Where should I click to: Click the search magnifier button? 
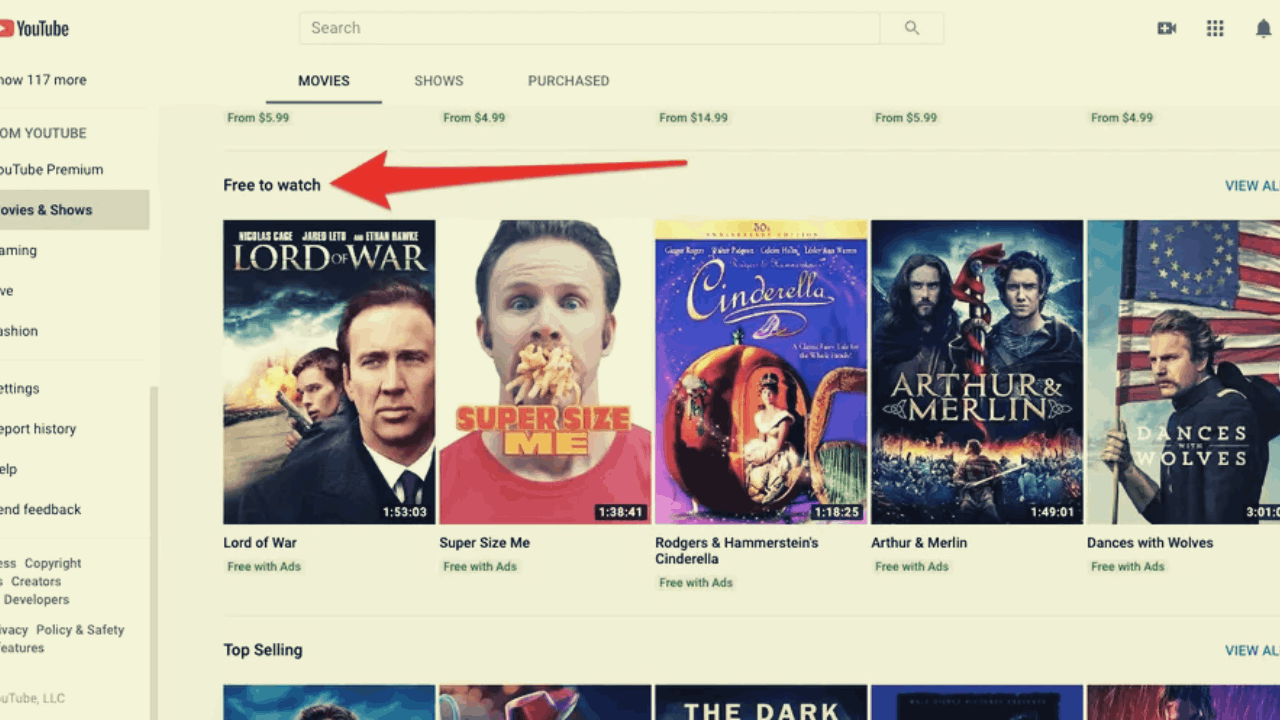coord(912,28)
